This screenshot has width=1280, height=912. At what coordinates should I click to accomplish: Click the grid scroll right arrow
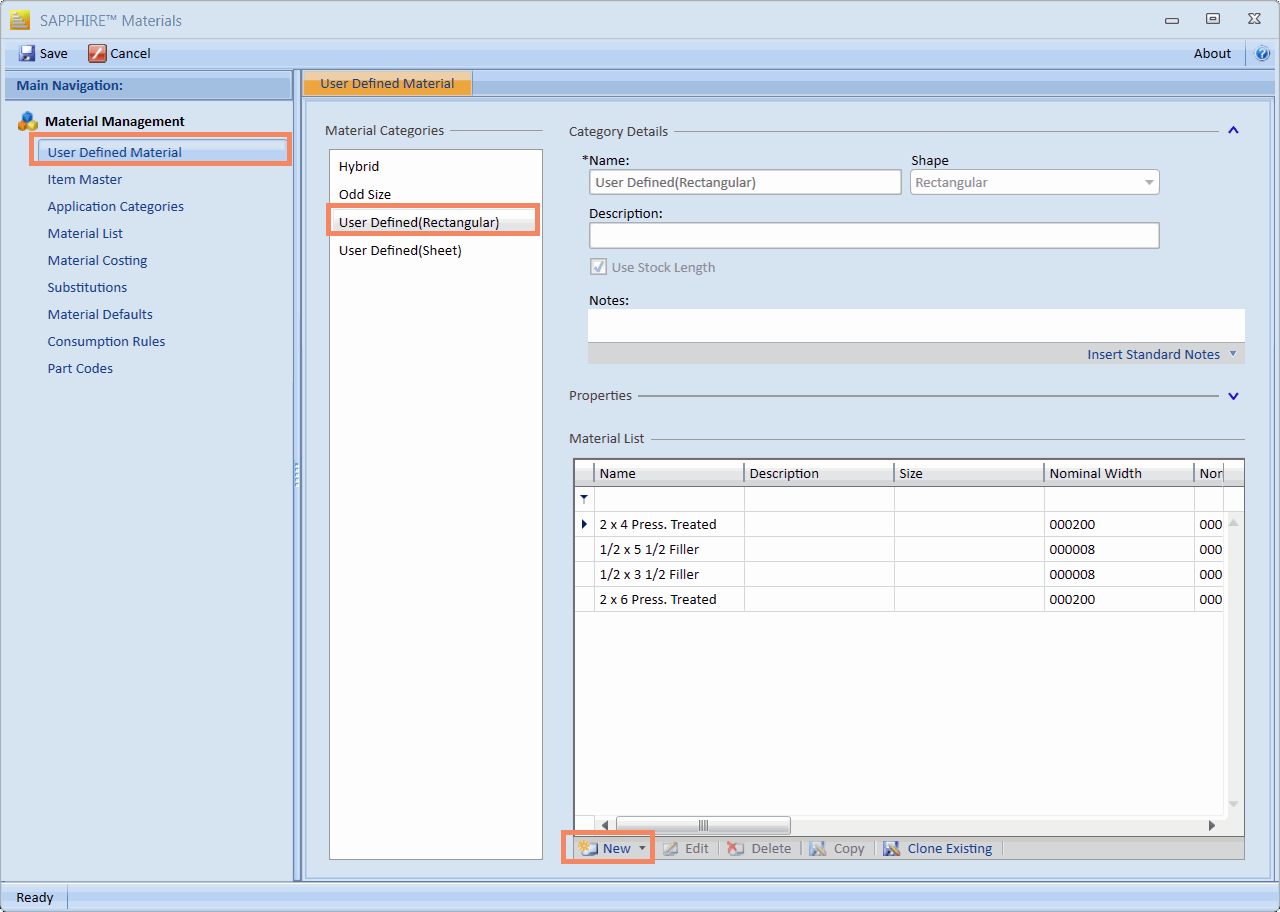click(x=1212, y=825)
